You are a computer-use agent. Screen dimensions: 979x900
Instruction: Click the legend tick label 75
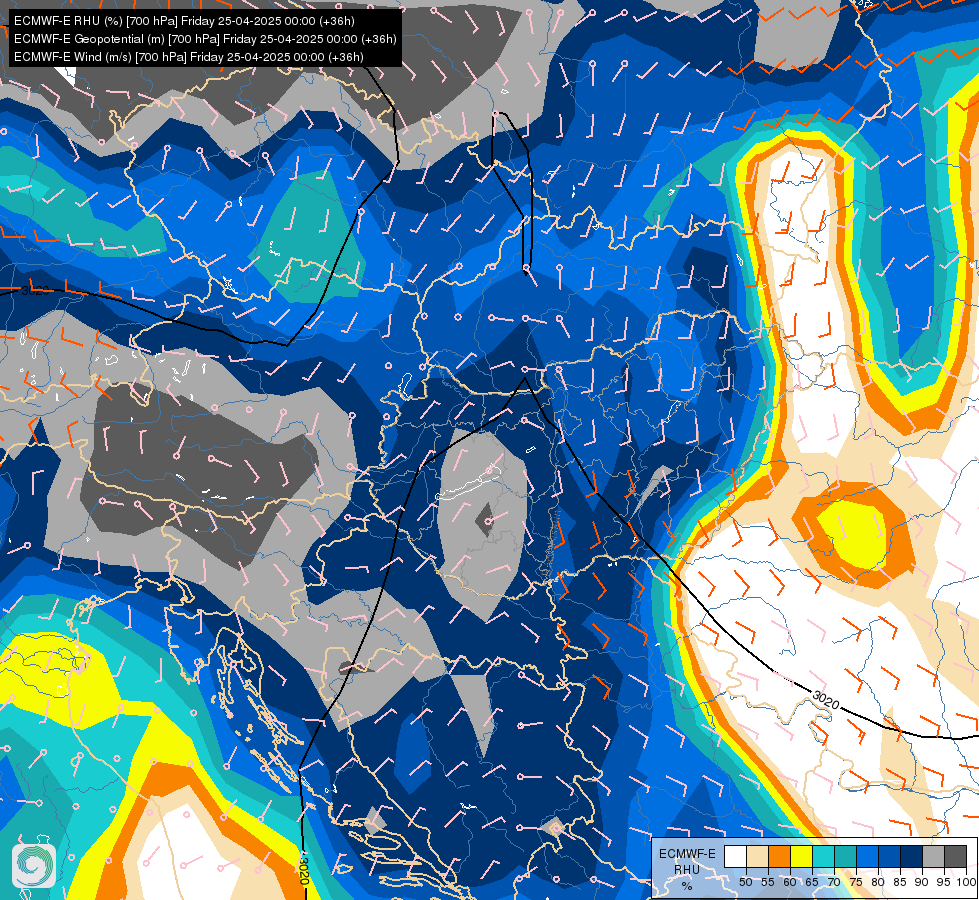(856, 882)
